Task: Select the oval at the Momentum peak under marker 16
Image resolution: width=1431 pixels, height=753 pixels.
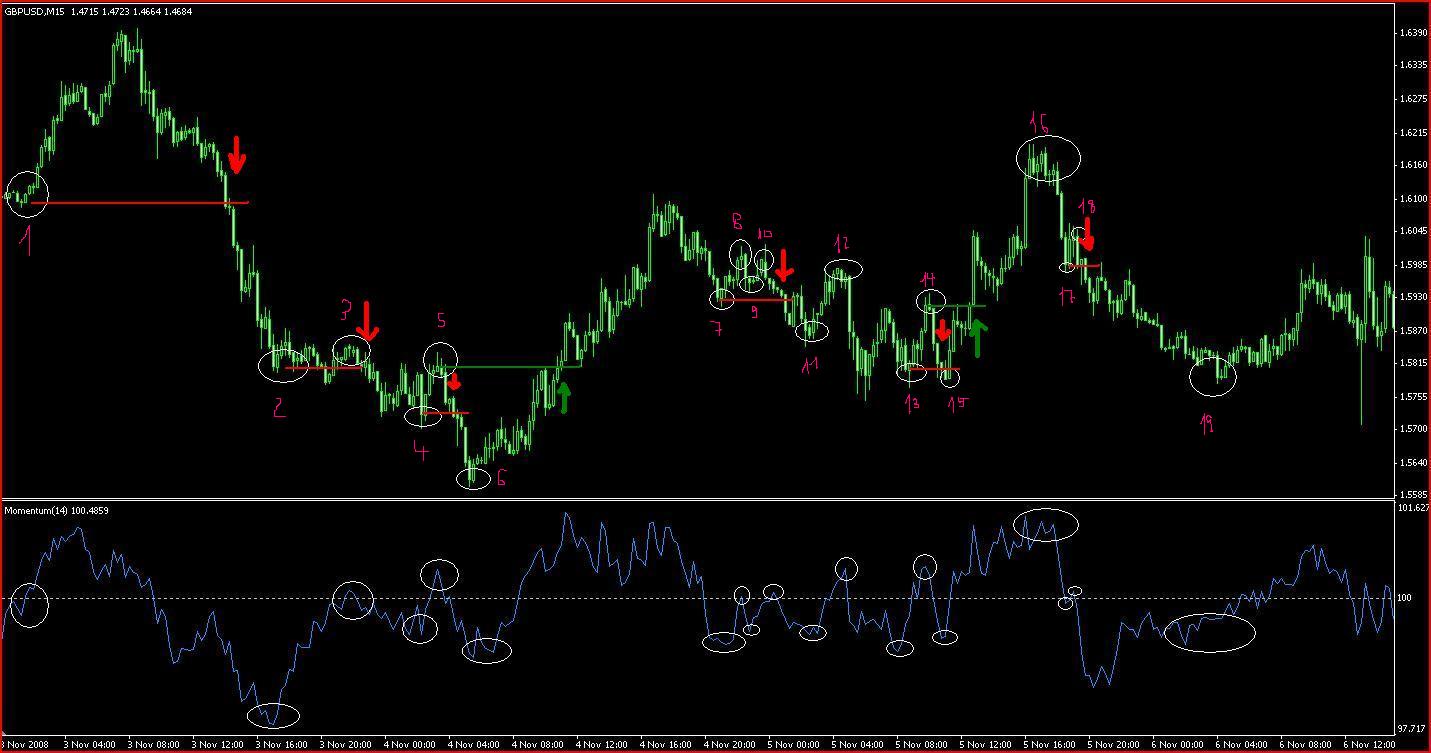Action: coord(1046,525)
